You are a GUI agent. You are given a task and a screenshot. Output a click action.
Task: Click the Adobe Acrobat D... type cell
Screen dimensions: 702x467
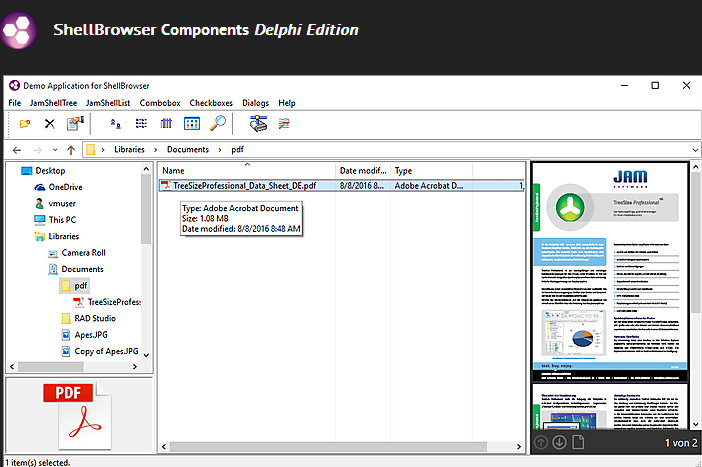click(428, 186)
